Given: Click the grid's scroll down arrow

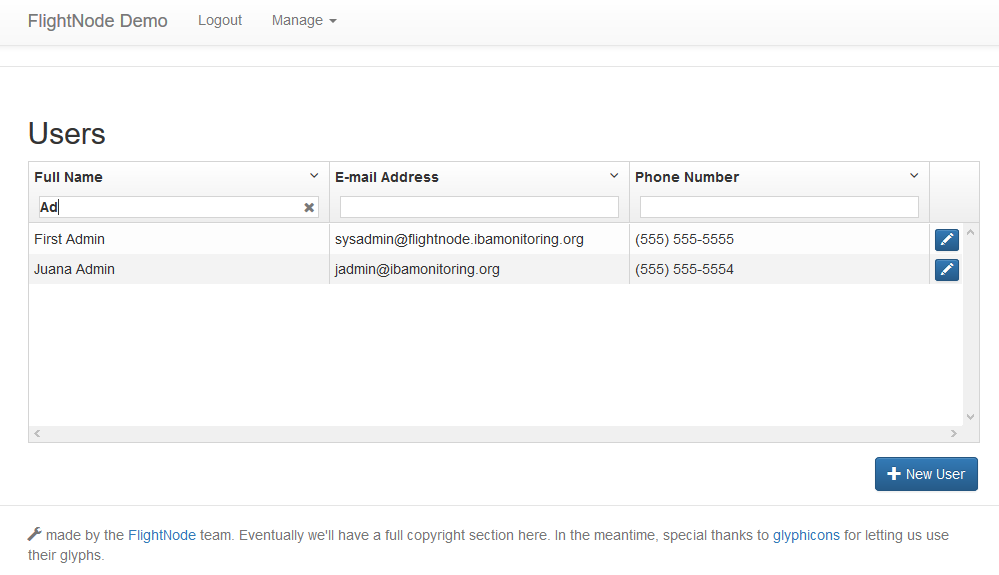Looking at the screenshot, I should [x=970, y=417].
